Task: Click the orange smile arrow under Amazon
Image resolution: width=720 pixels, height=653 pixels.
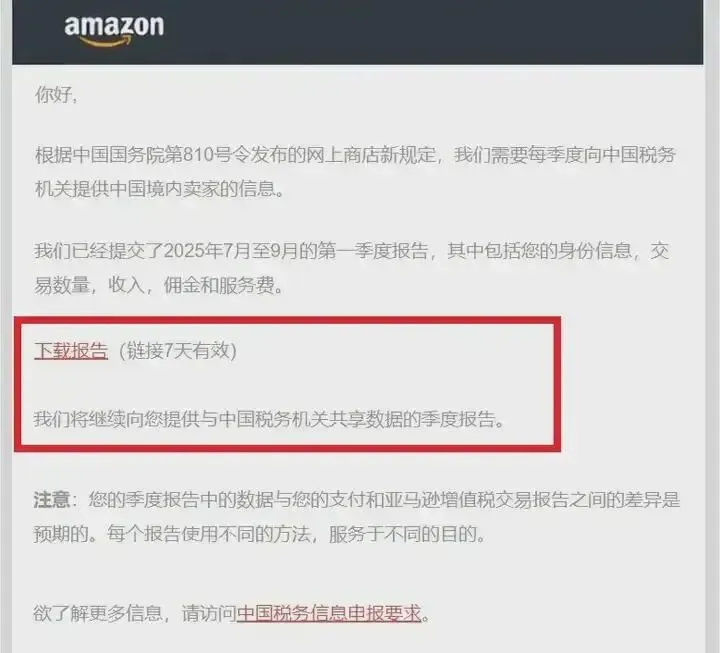Action: coord(107,42)
